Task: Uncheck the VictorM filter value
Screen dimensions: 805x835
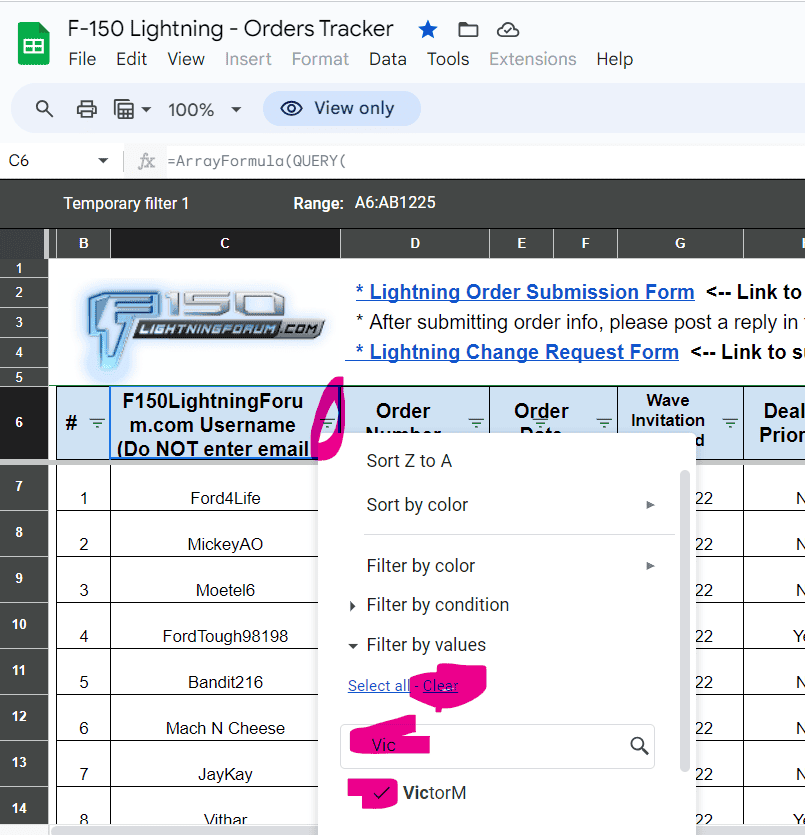Action: tap(379, 793)
